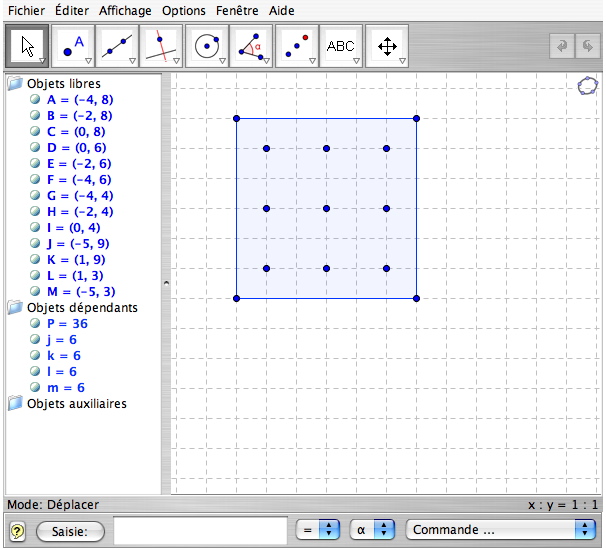Click the center point of the dot grid
606x550 pixels.
326,208
